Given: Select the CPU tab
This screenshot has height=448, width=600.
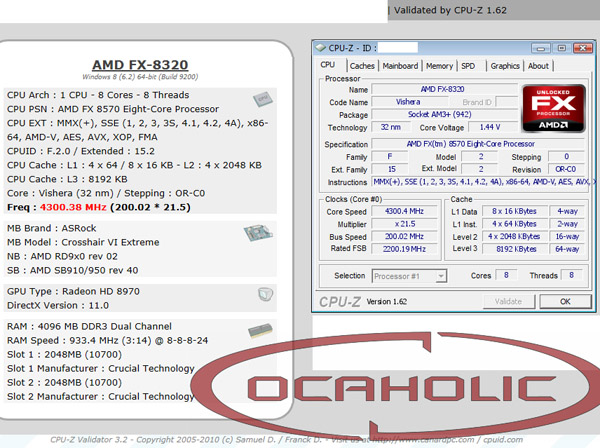Looking at the screenshot, I should click(328, 65).
